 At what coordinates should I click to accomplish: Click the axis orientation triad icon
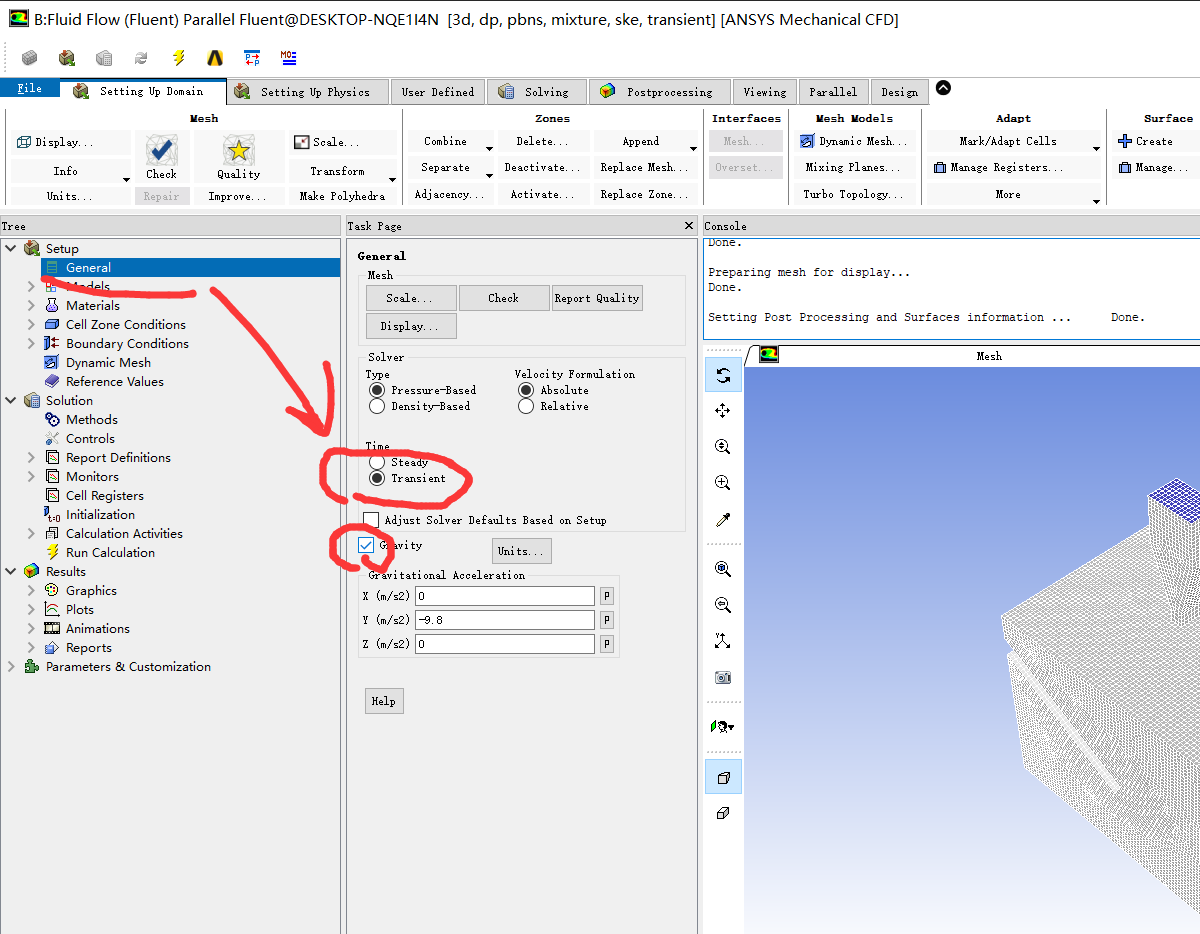[723, 641]
